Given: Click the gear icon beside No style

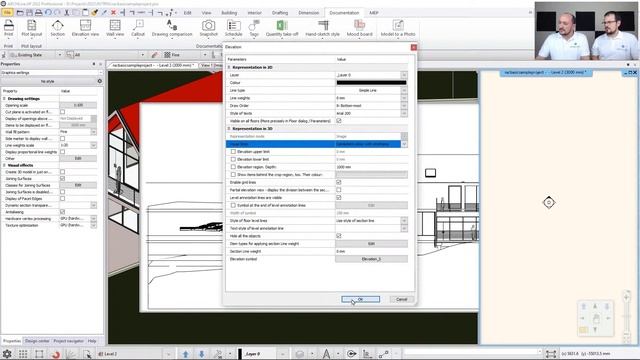Looking at the screenshot, I should coord(100,81).
